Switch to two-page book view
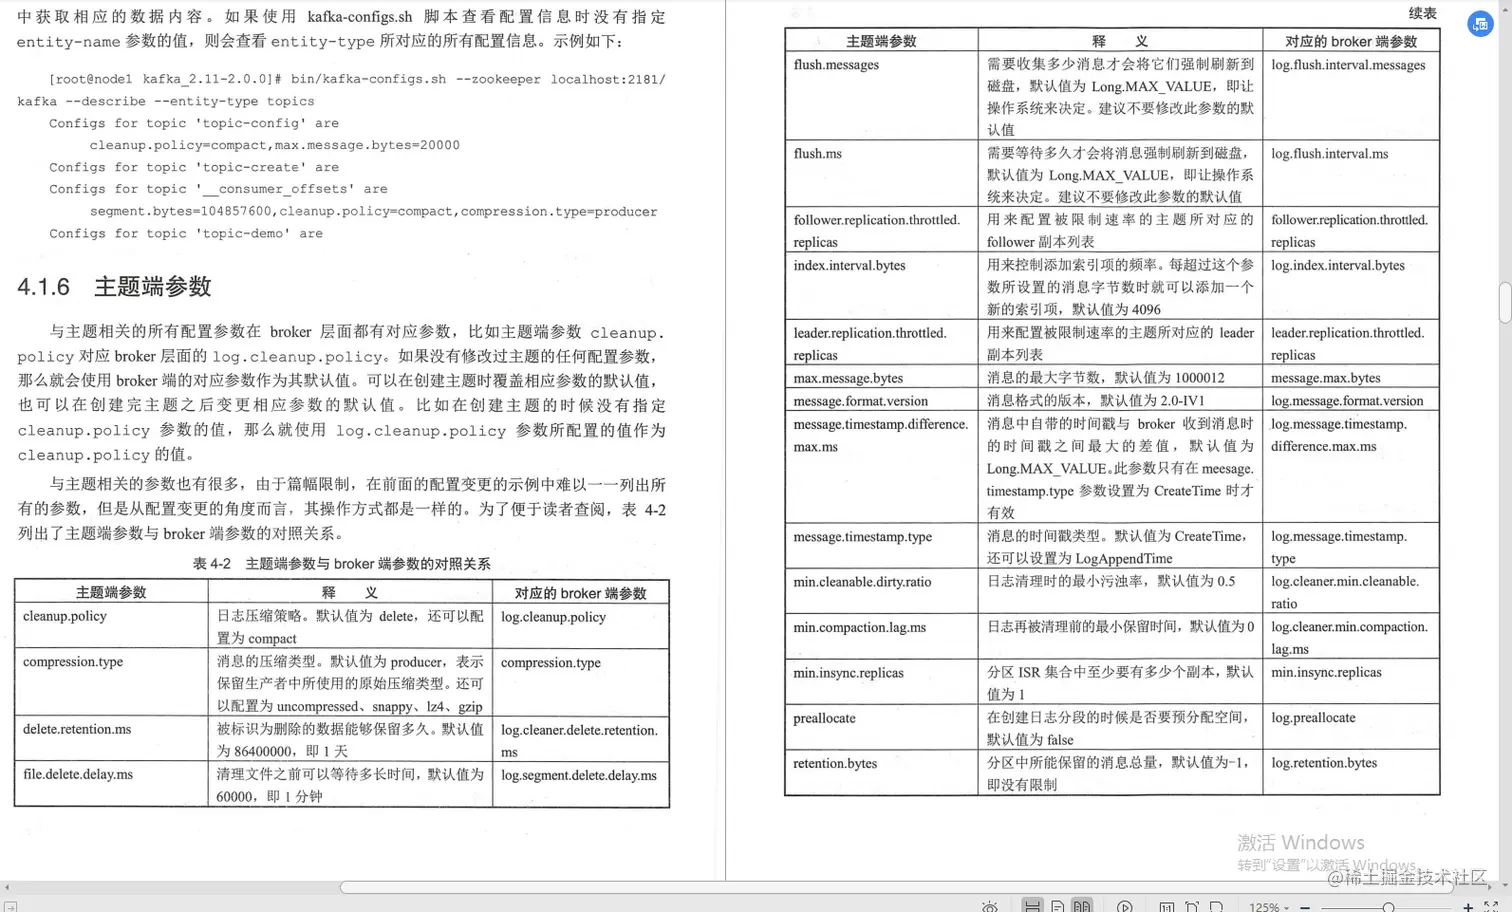Viewport: 1512px width, 912px height. pos(1082,905)
